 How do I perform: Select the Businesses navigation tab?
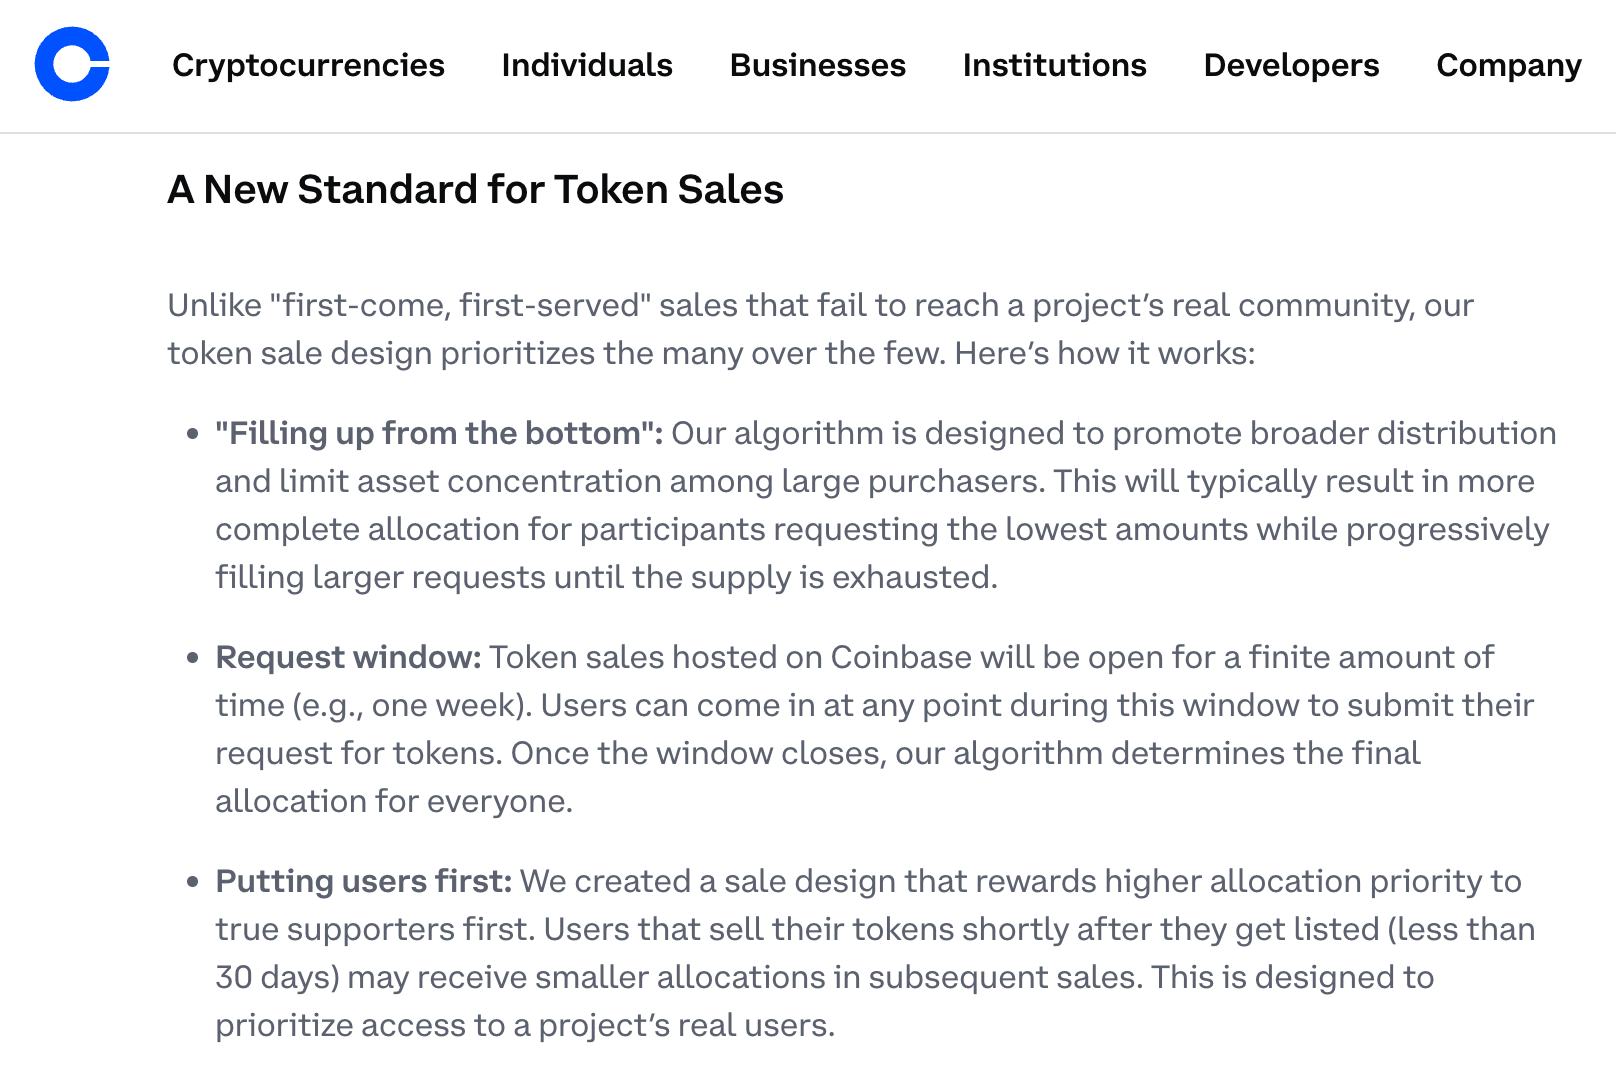click(x=818, y=66)
